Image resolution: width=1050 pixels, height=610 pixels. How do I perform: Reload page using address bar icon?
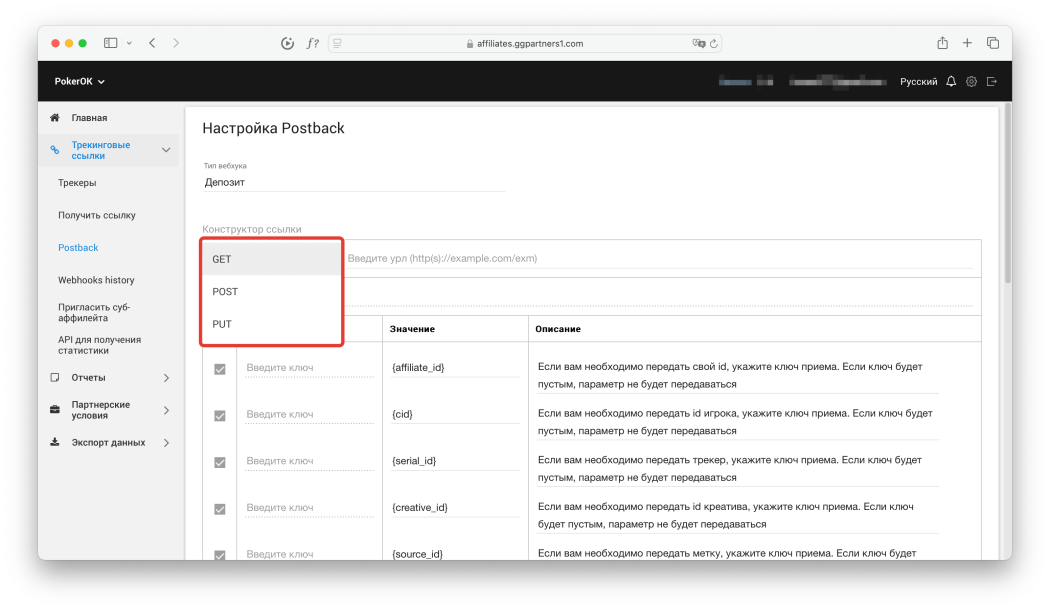pyautogui.click(x=714, y=44)
